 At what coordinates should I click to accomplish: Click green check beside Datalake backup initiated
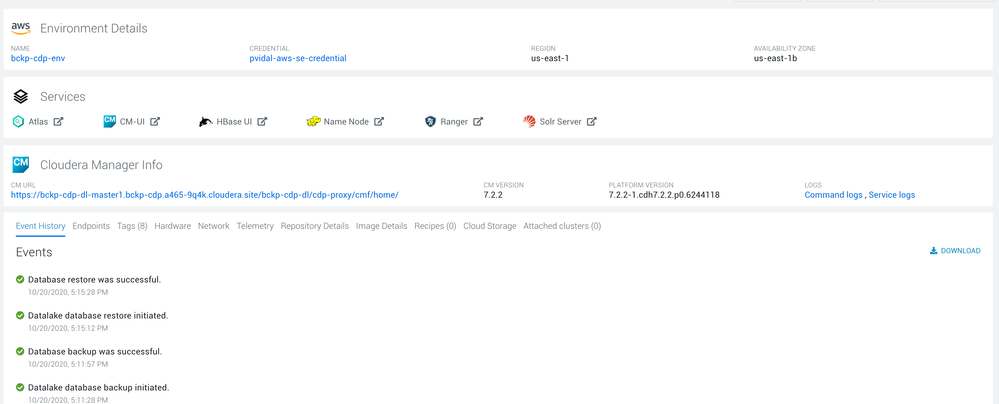click(20, 387)
